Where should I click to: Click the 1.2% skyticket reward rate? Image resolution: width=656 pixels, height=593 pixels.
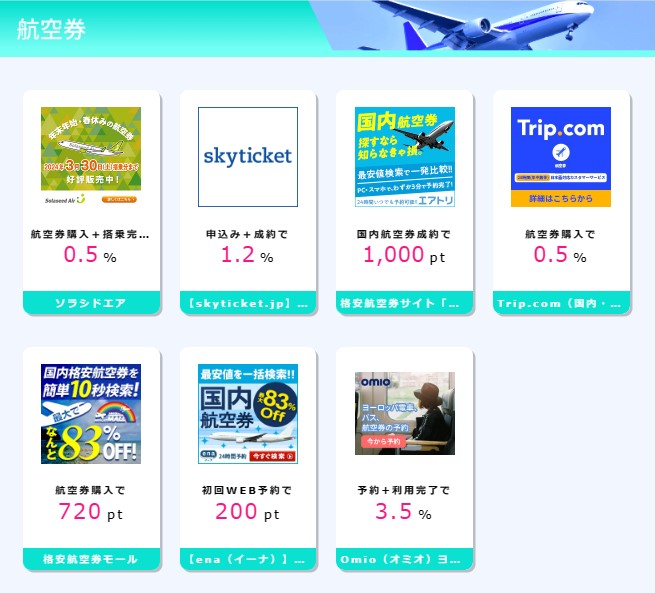tap(247, 254)
